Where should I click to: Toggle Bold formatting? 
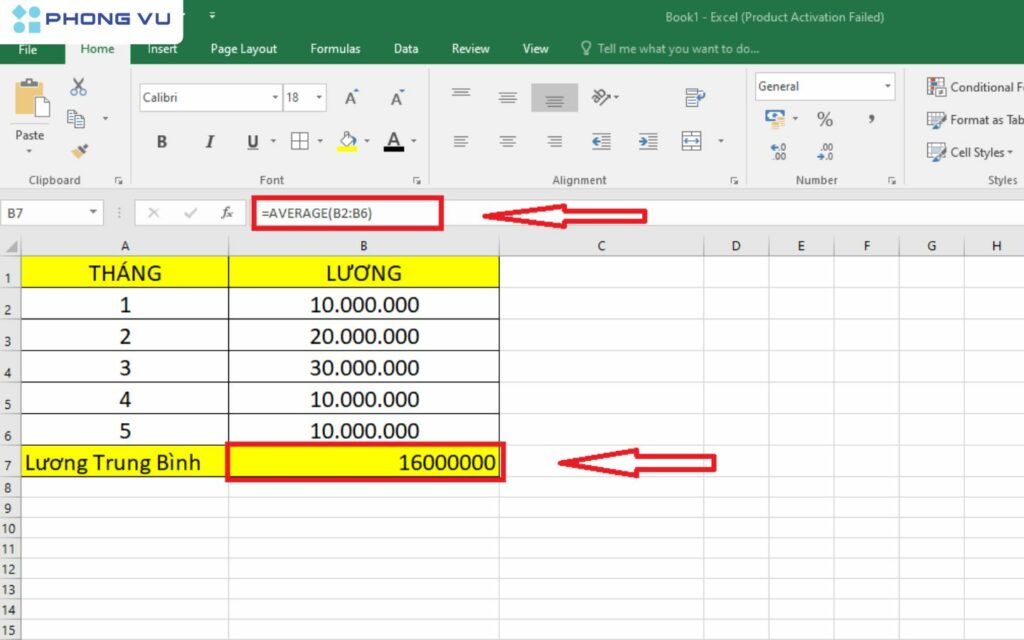coord(162,142)
